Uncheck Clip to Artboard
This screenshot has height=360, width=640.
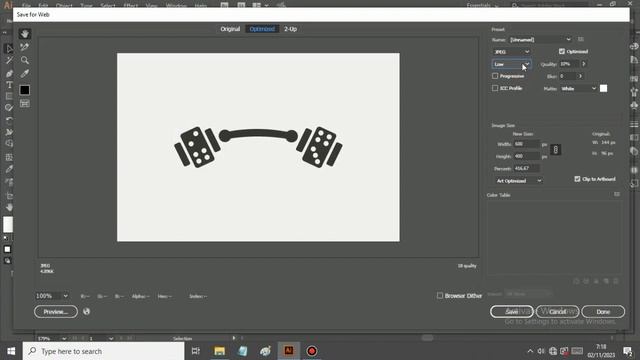(x=577, y=179)
